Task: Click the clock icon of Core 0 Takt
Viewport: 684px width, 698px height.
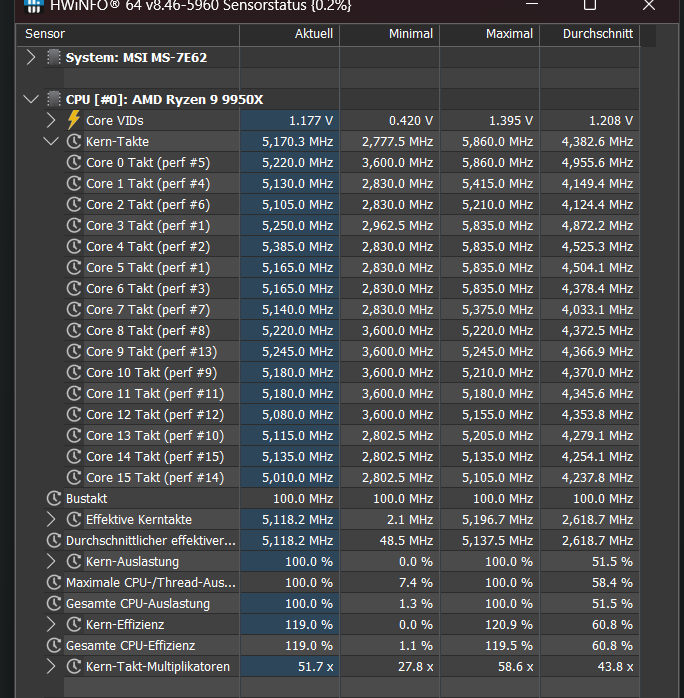Action: pos(73,162)
